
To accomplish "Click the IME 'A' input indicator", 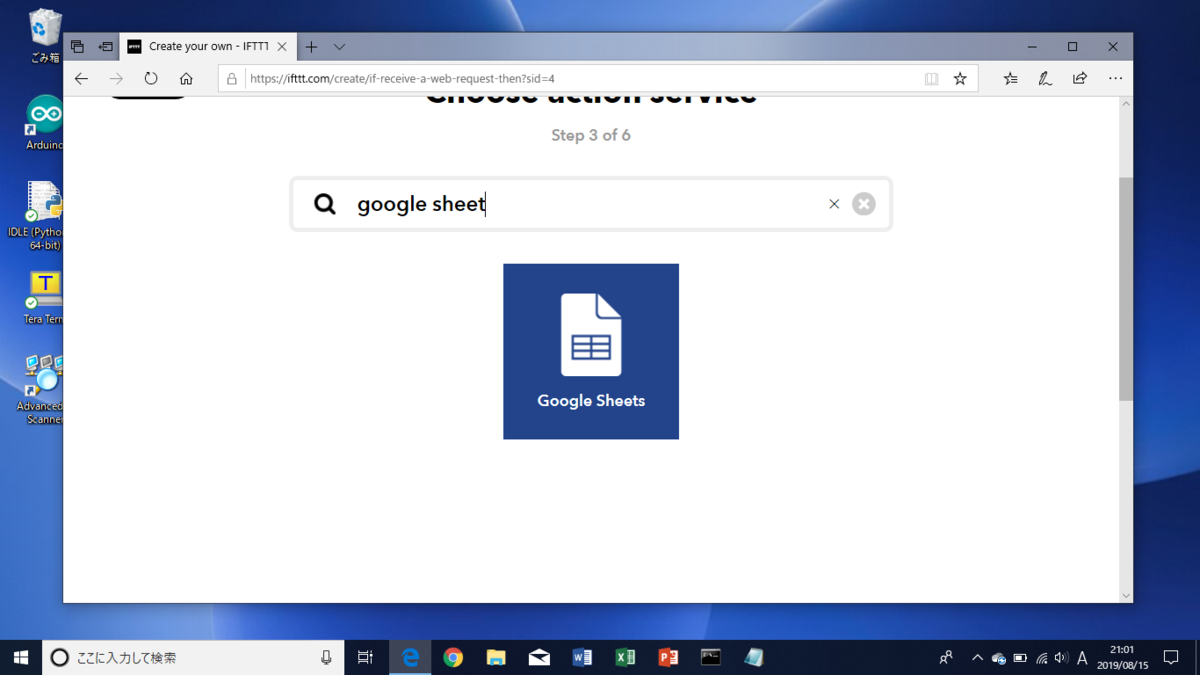I will 1082,658.
